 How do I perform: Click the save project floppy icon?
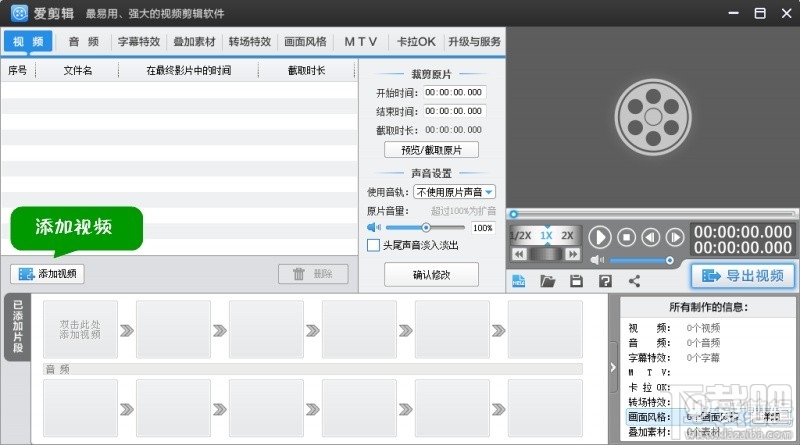577,281
